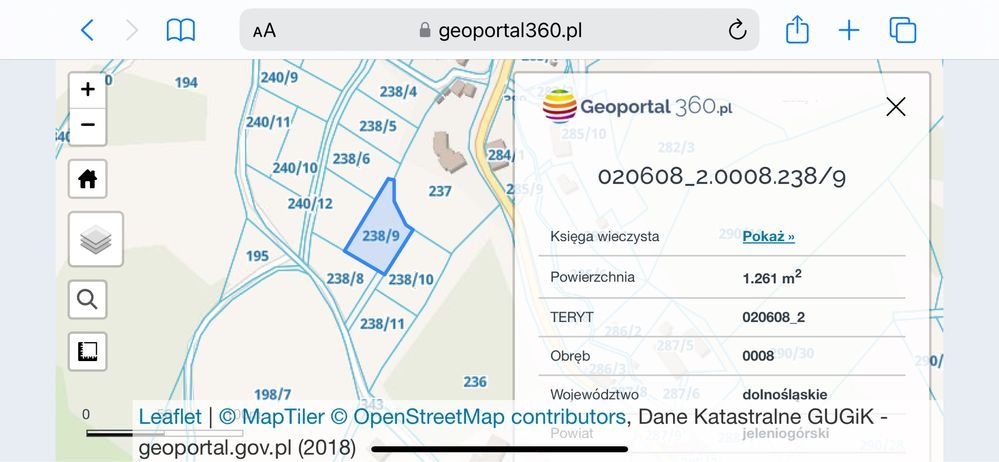999x462 pixels.
Task: Click the area value 1.261 m²
Action: point(772,277)
